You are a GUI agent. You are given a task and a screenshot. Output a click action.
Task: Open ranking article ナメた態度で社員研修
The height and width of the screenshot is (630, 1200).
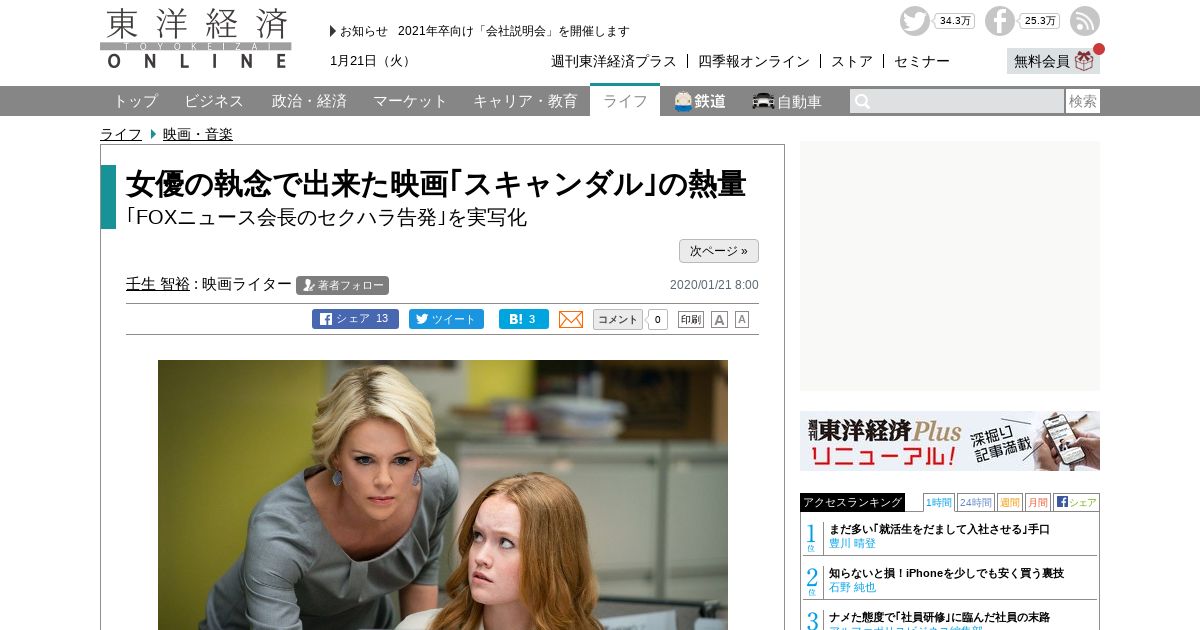point(939,617)
